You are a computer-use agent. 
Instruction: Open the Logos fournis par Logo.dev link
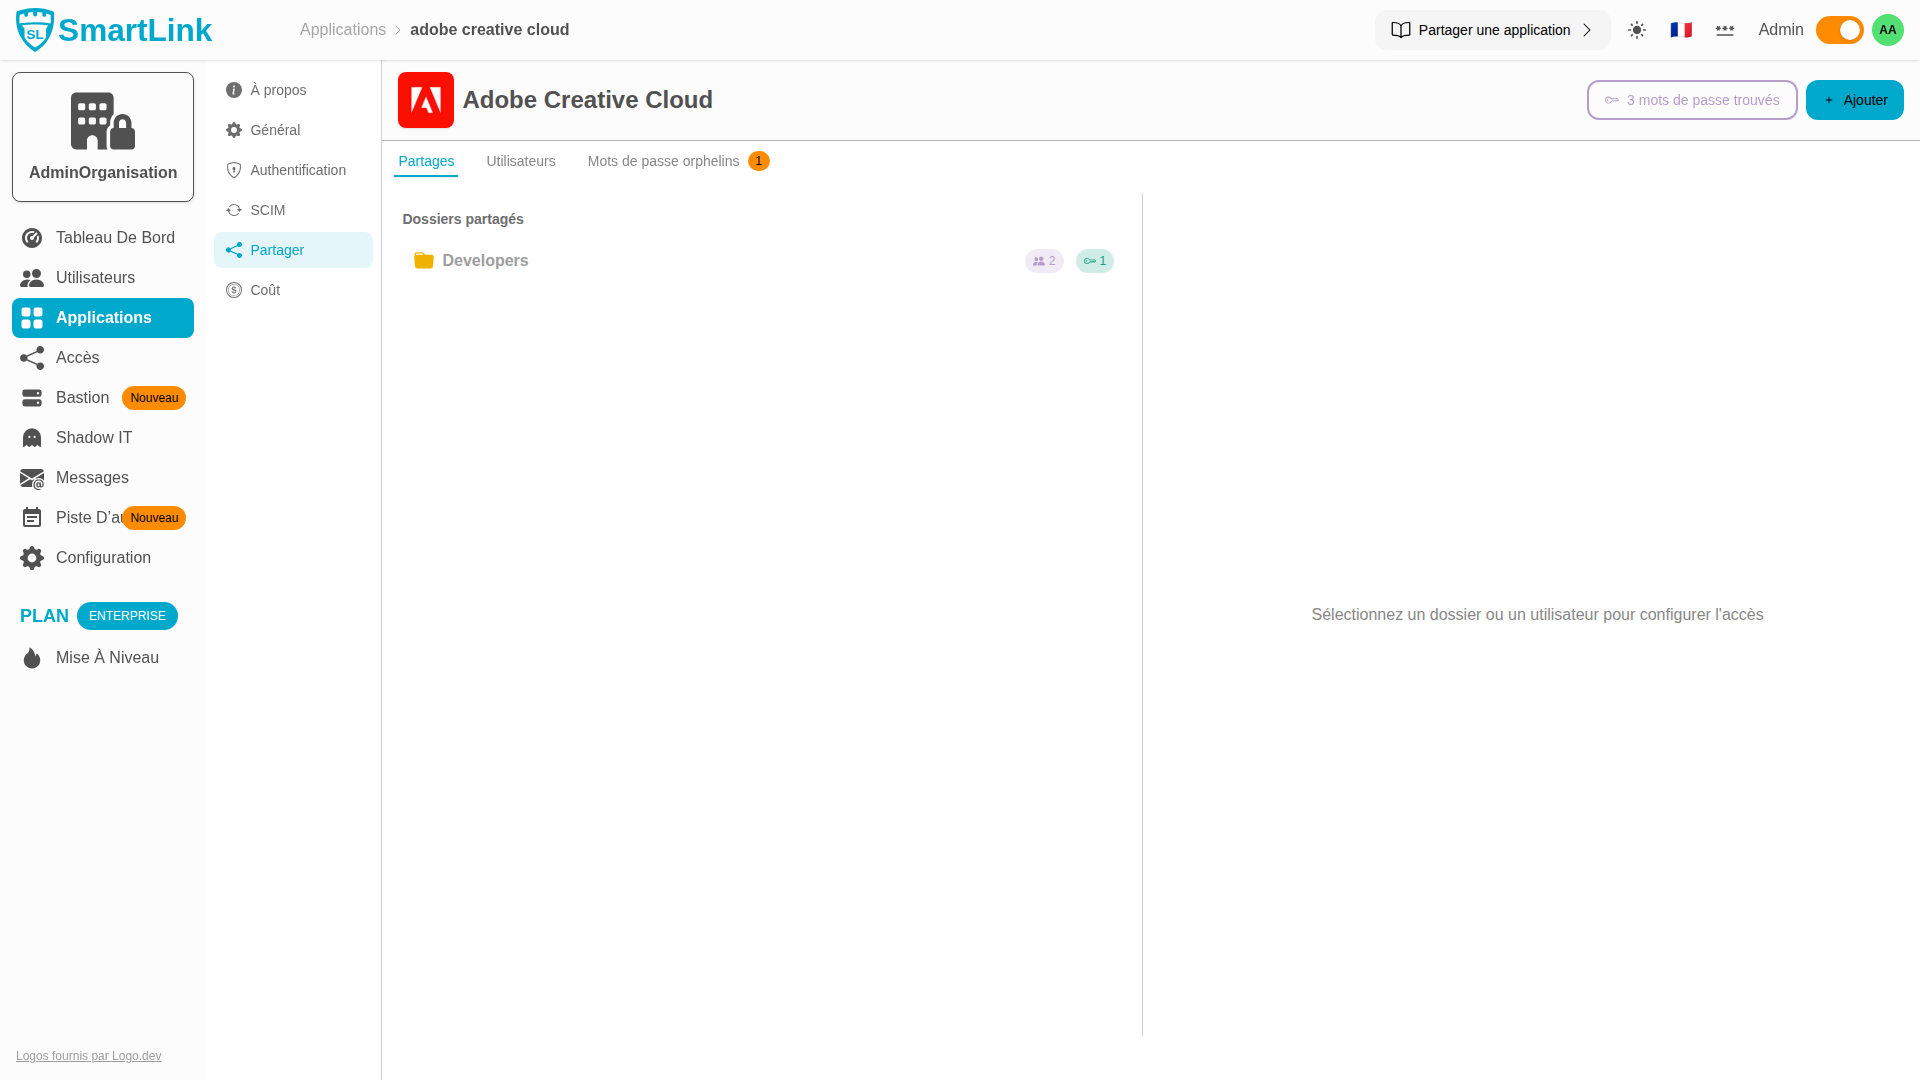(88, 1055)
